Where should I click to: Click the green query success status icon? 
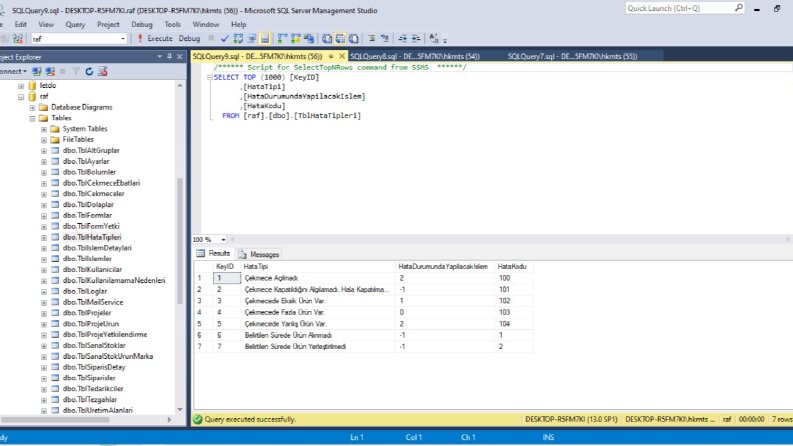coord(197,419)
